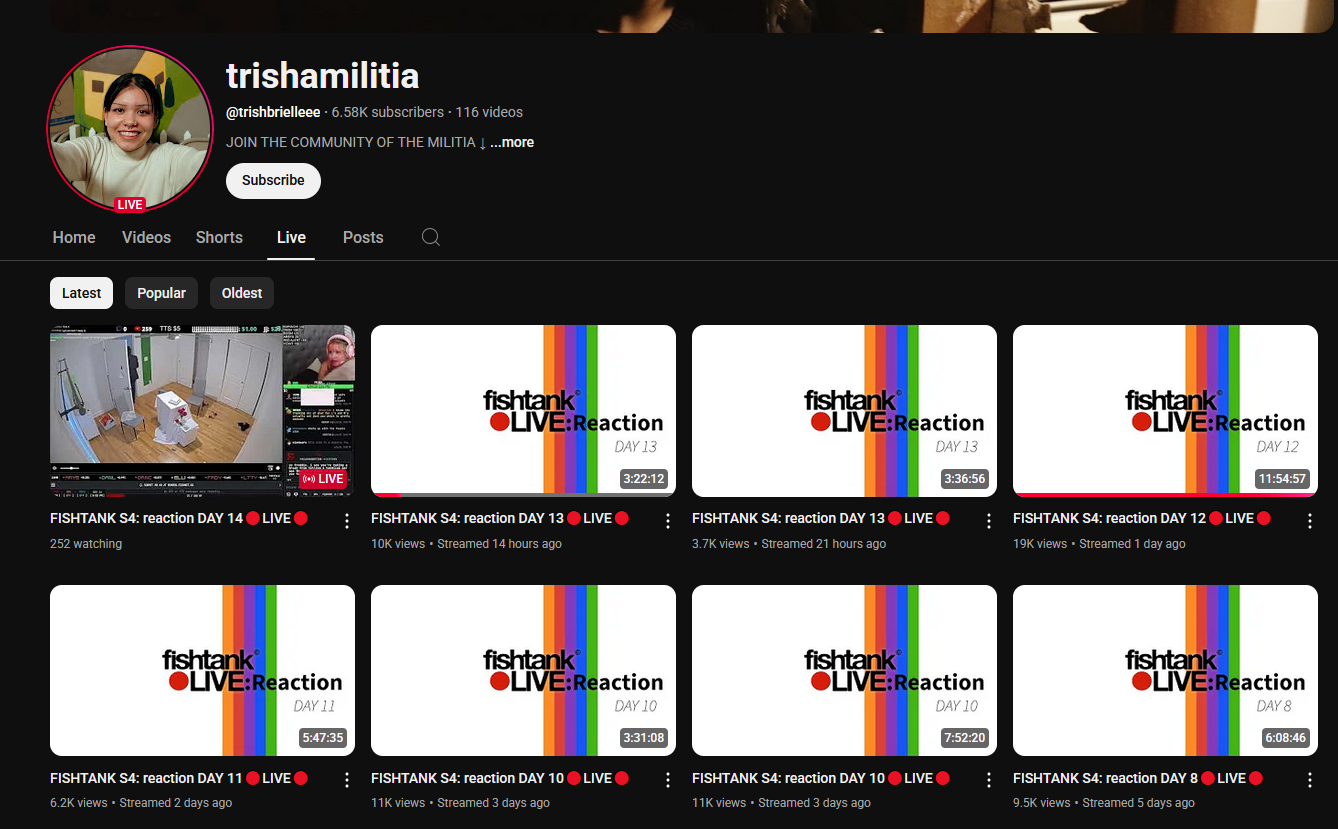Play the DAY 8 thumbnail
The height and width of the screenshot is (829, 1338).
1165,670
